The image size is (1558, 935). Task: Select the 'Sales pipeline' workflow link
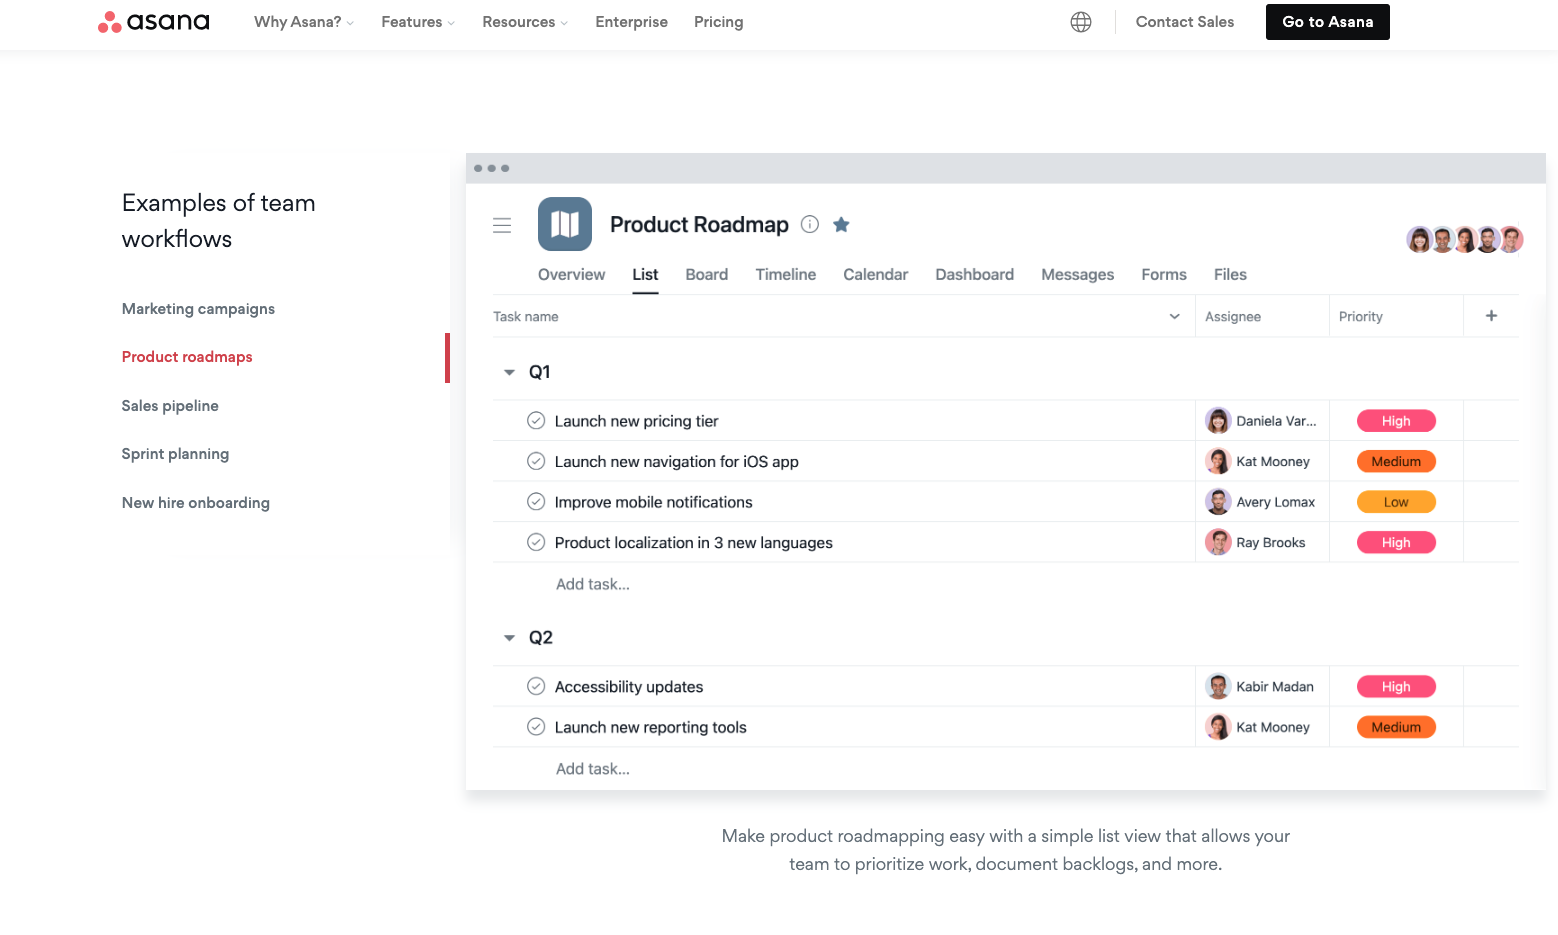pyautogui.click(x=170, y=406)
